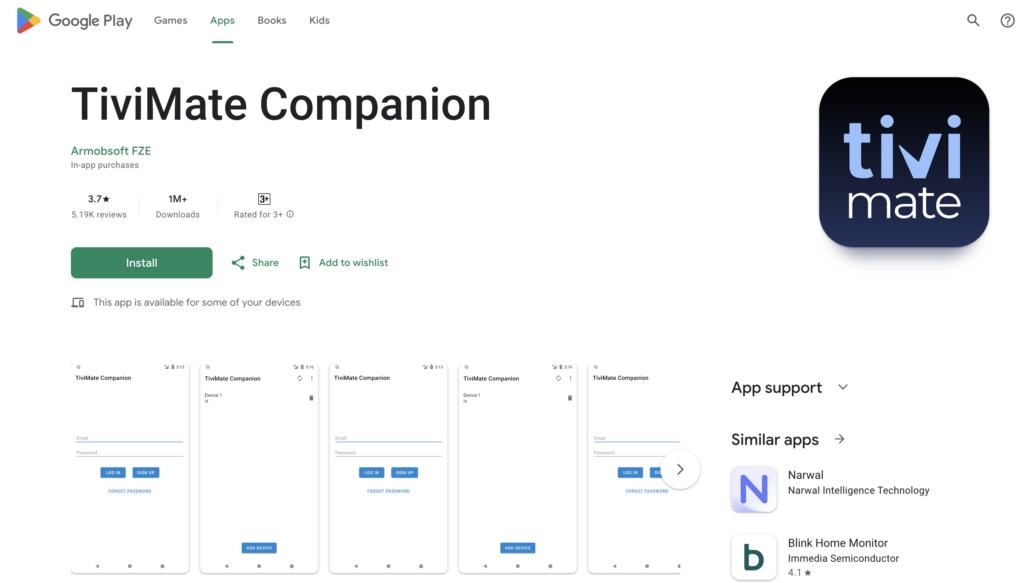Click the info icon next to Rated 3+
Image resolution: width=1024 pixels, height=583 pixels.
tap(288, 213)
